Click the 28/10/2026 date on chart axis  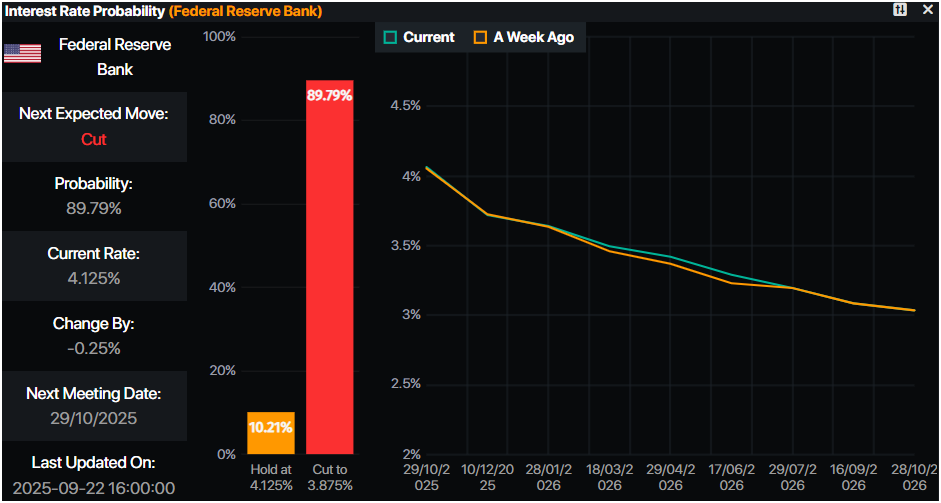pos(913,477)
